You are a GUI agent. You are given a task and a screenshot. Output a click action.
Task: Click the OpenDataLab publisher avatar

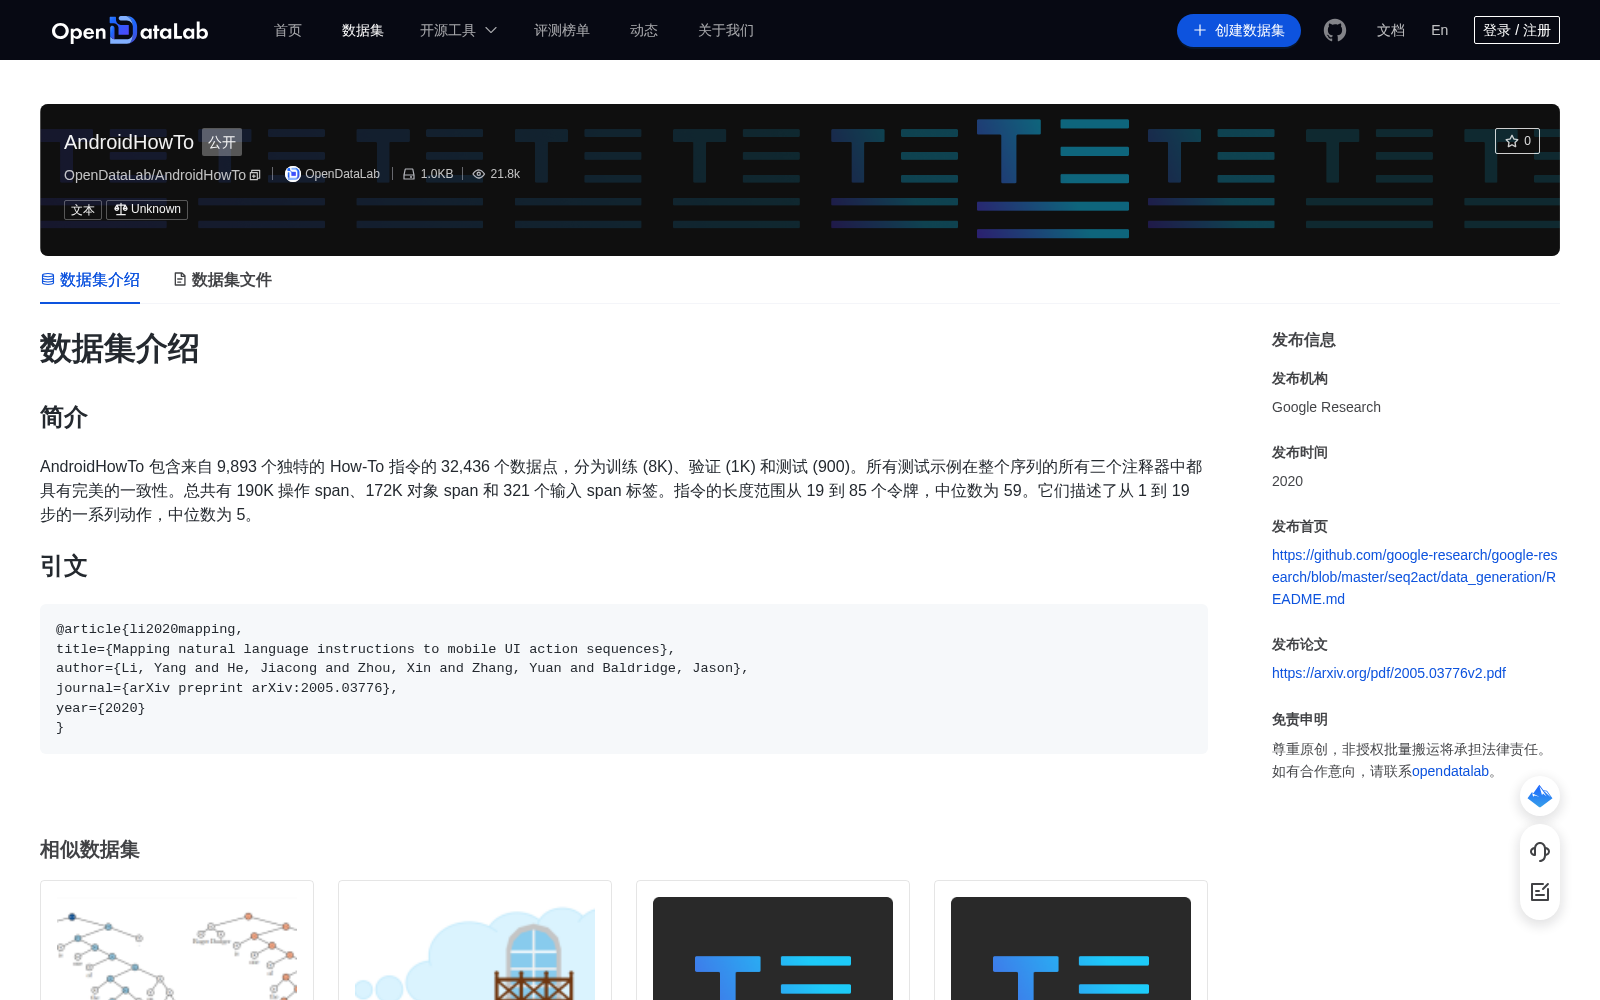293,174
